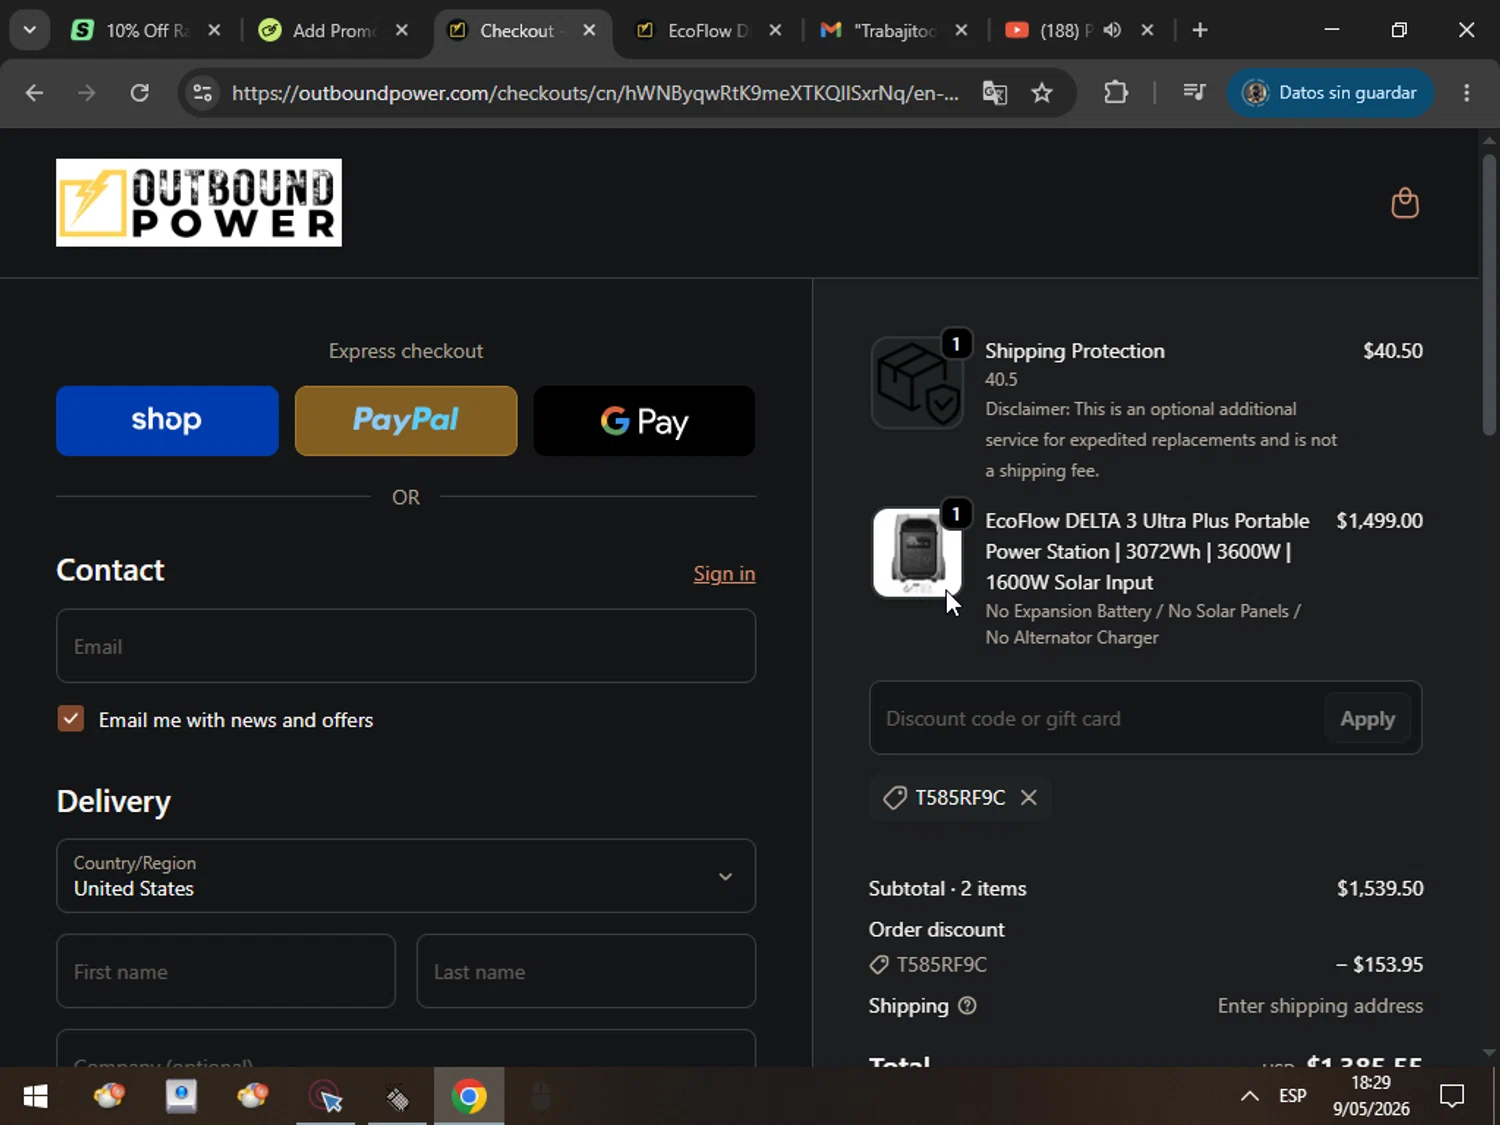The height and width of the screenshot is (1125, 1500).
Task: Open a new browser tab
Action: click(1200, 30)
